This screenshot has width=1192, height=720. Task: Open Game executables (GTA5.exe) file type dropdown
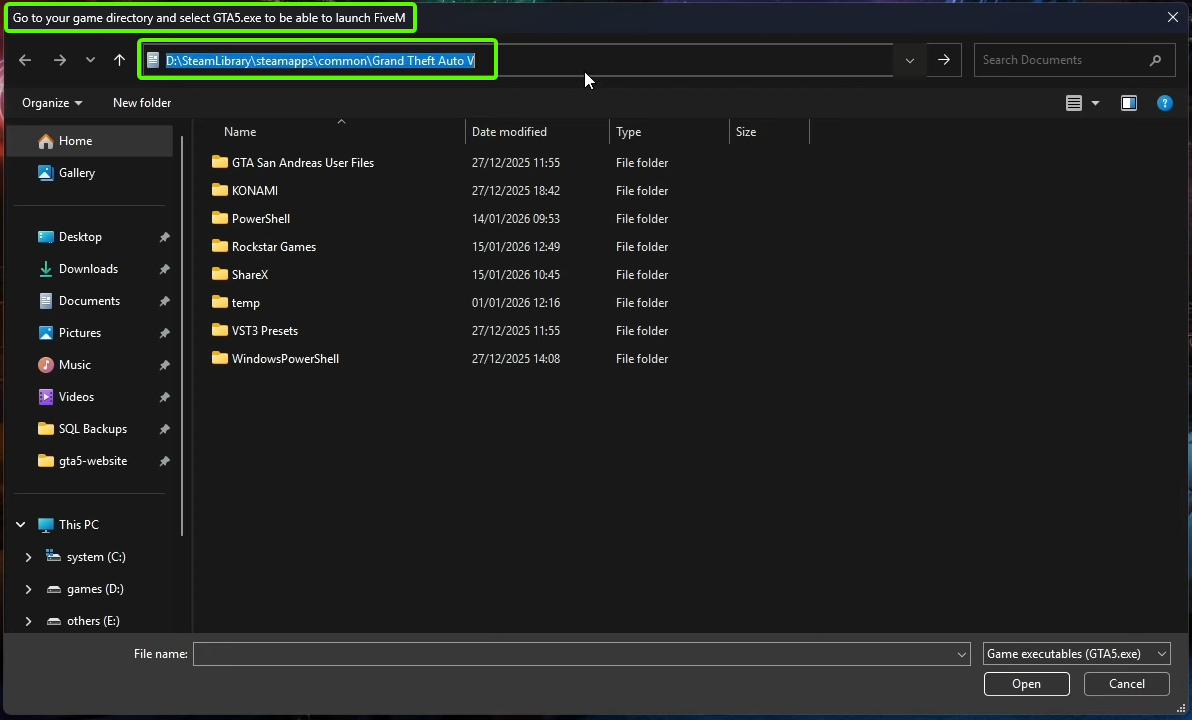1076,654
